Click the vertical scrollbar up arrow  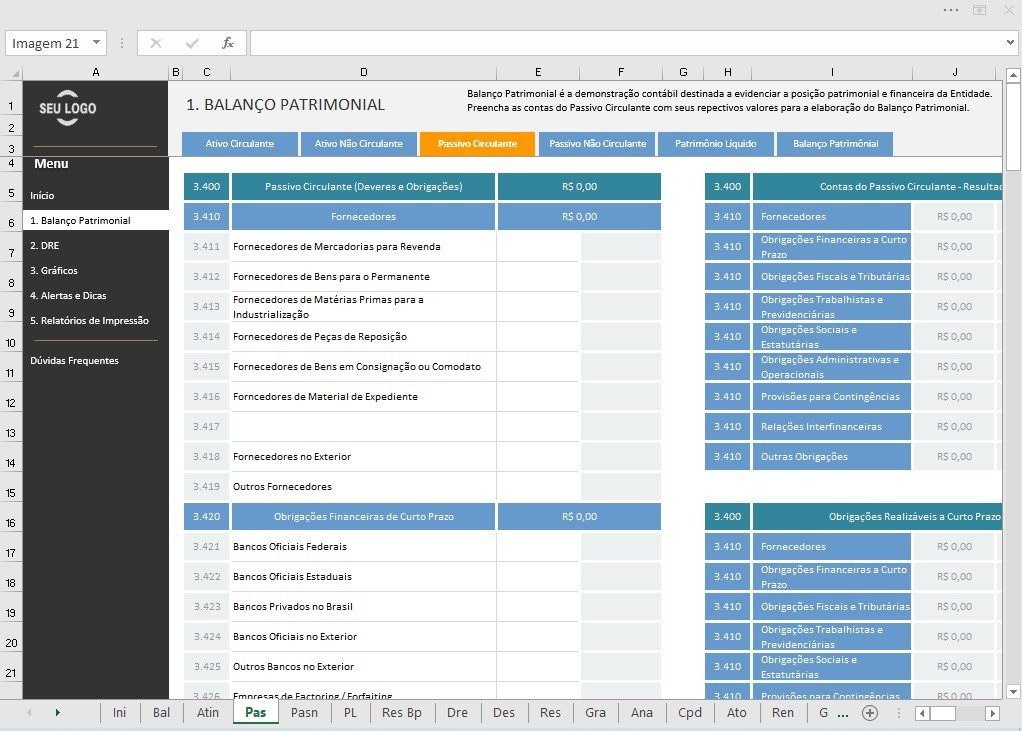pos(1013,75)
